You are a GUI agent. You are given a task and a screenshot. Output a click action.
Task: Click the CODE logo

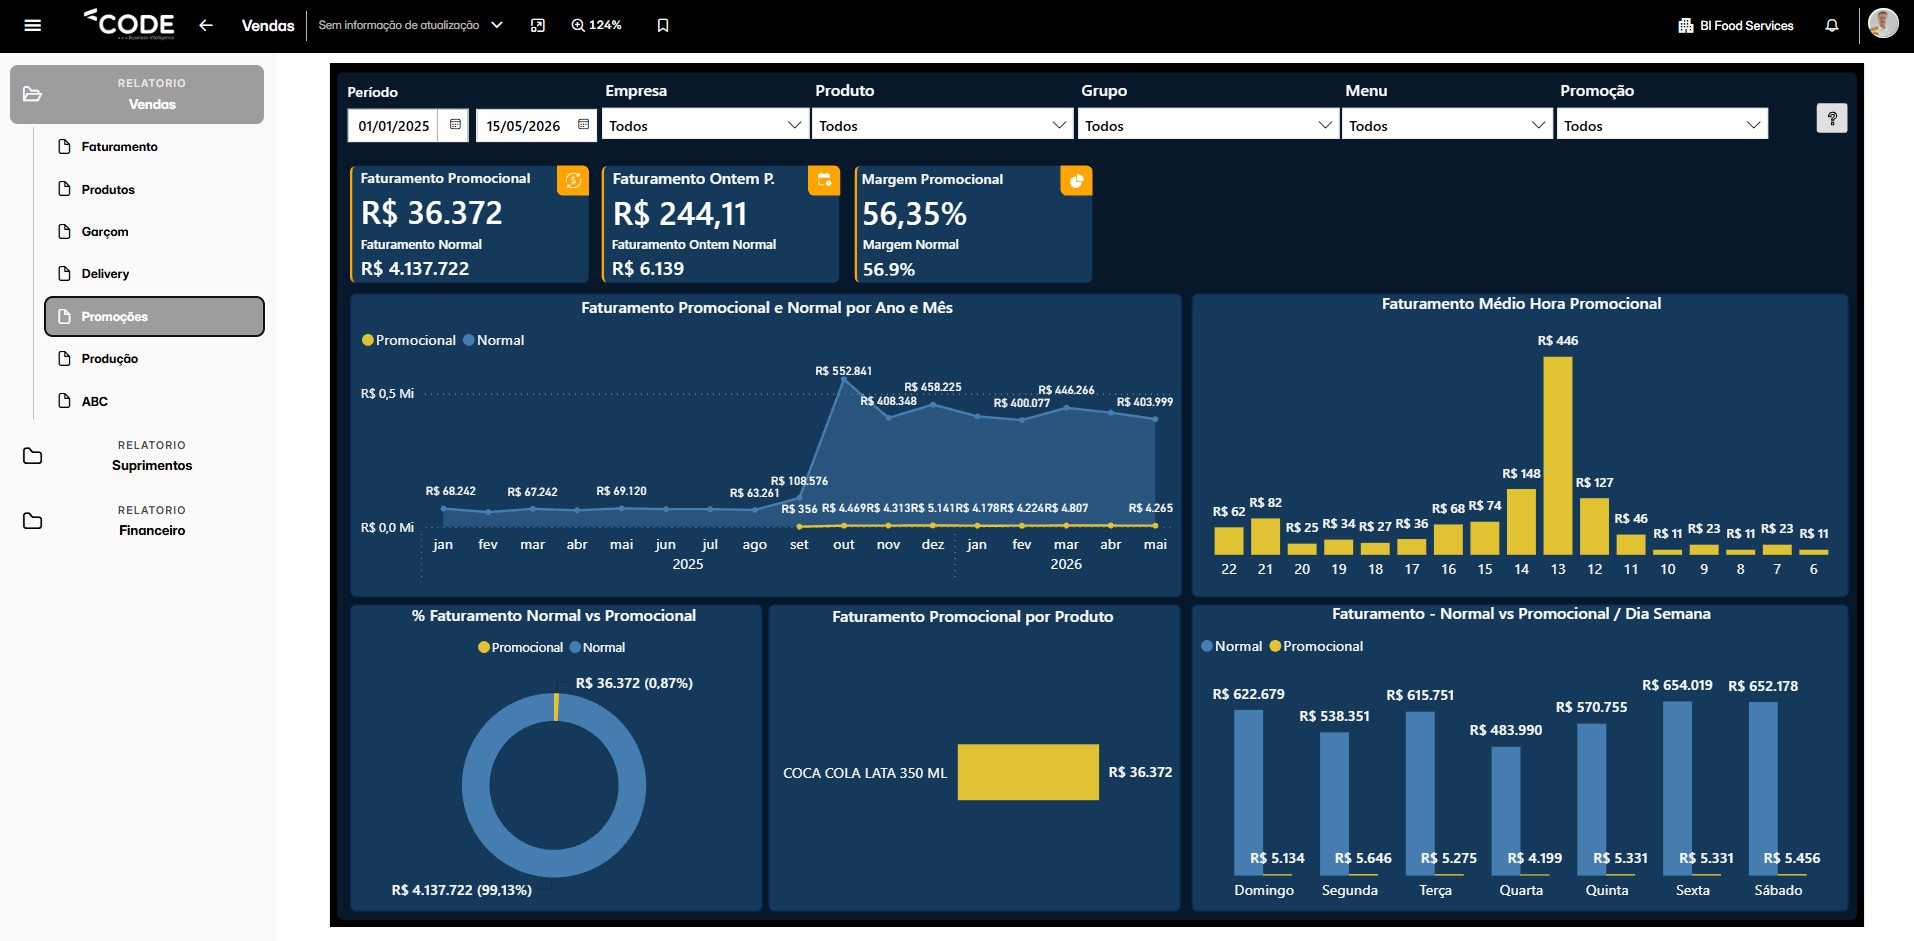pos(129,24)
